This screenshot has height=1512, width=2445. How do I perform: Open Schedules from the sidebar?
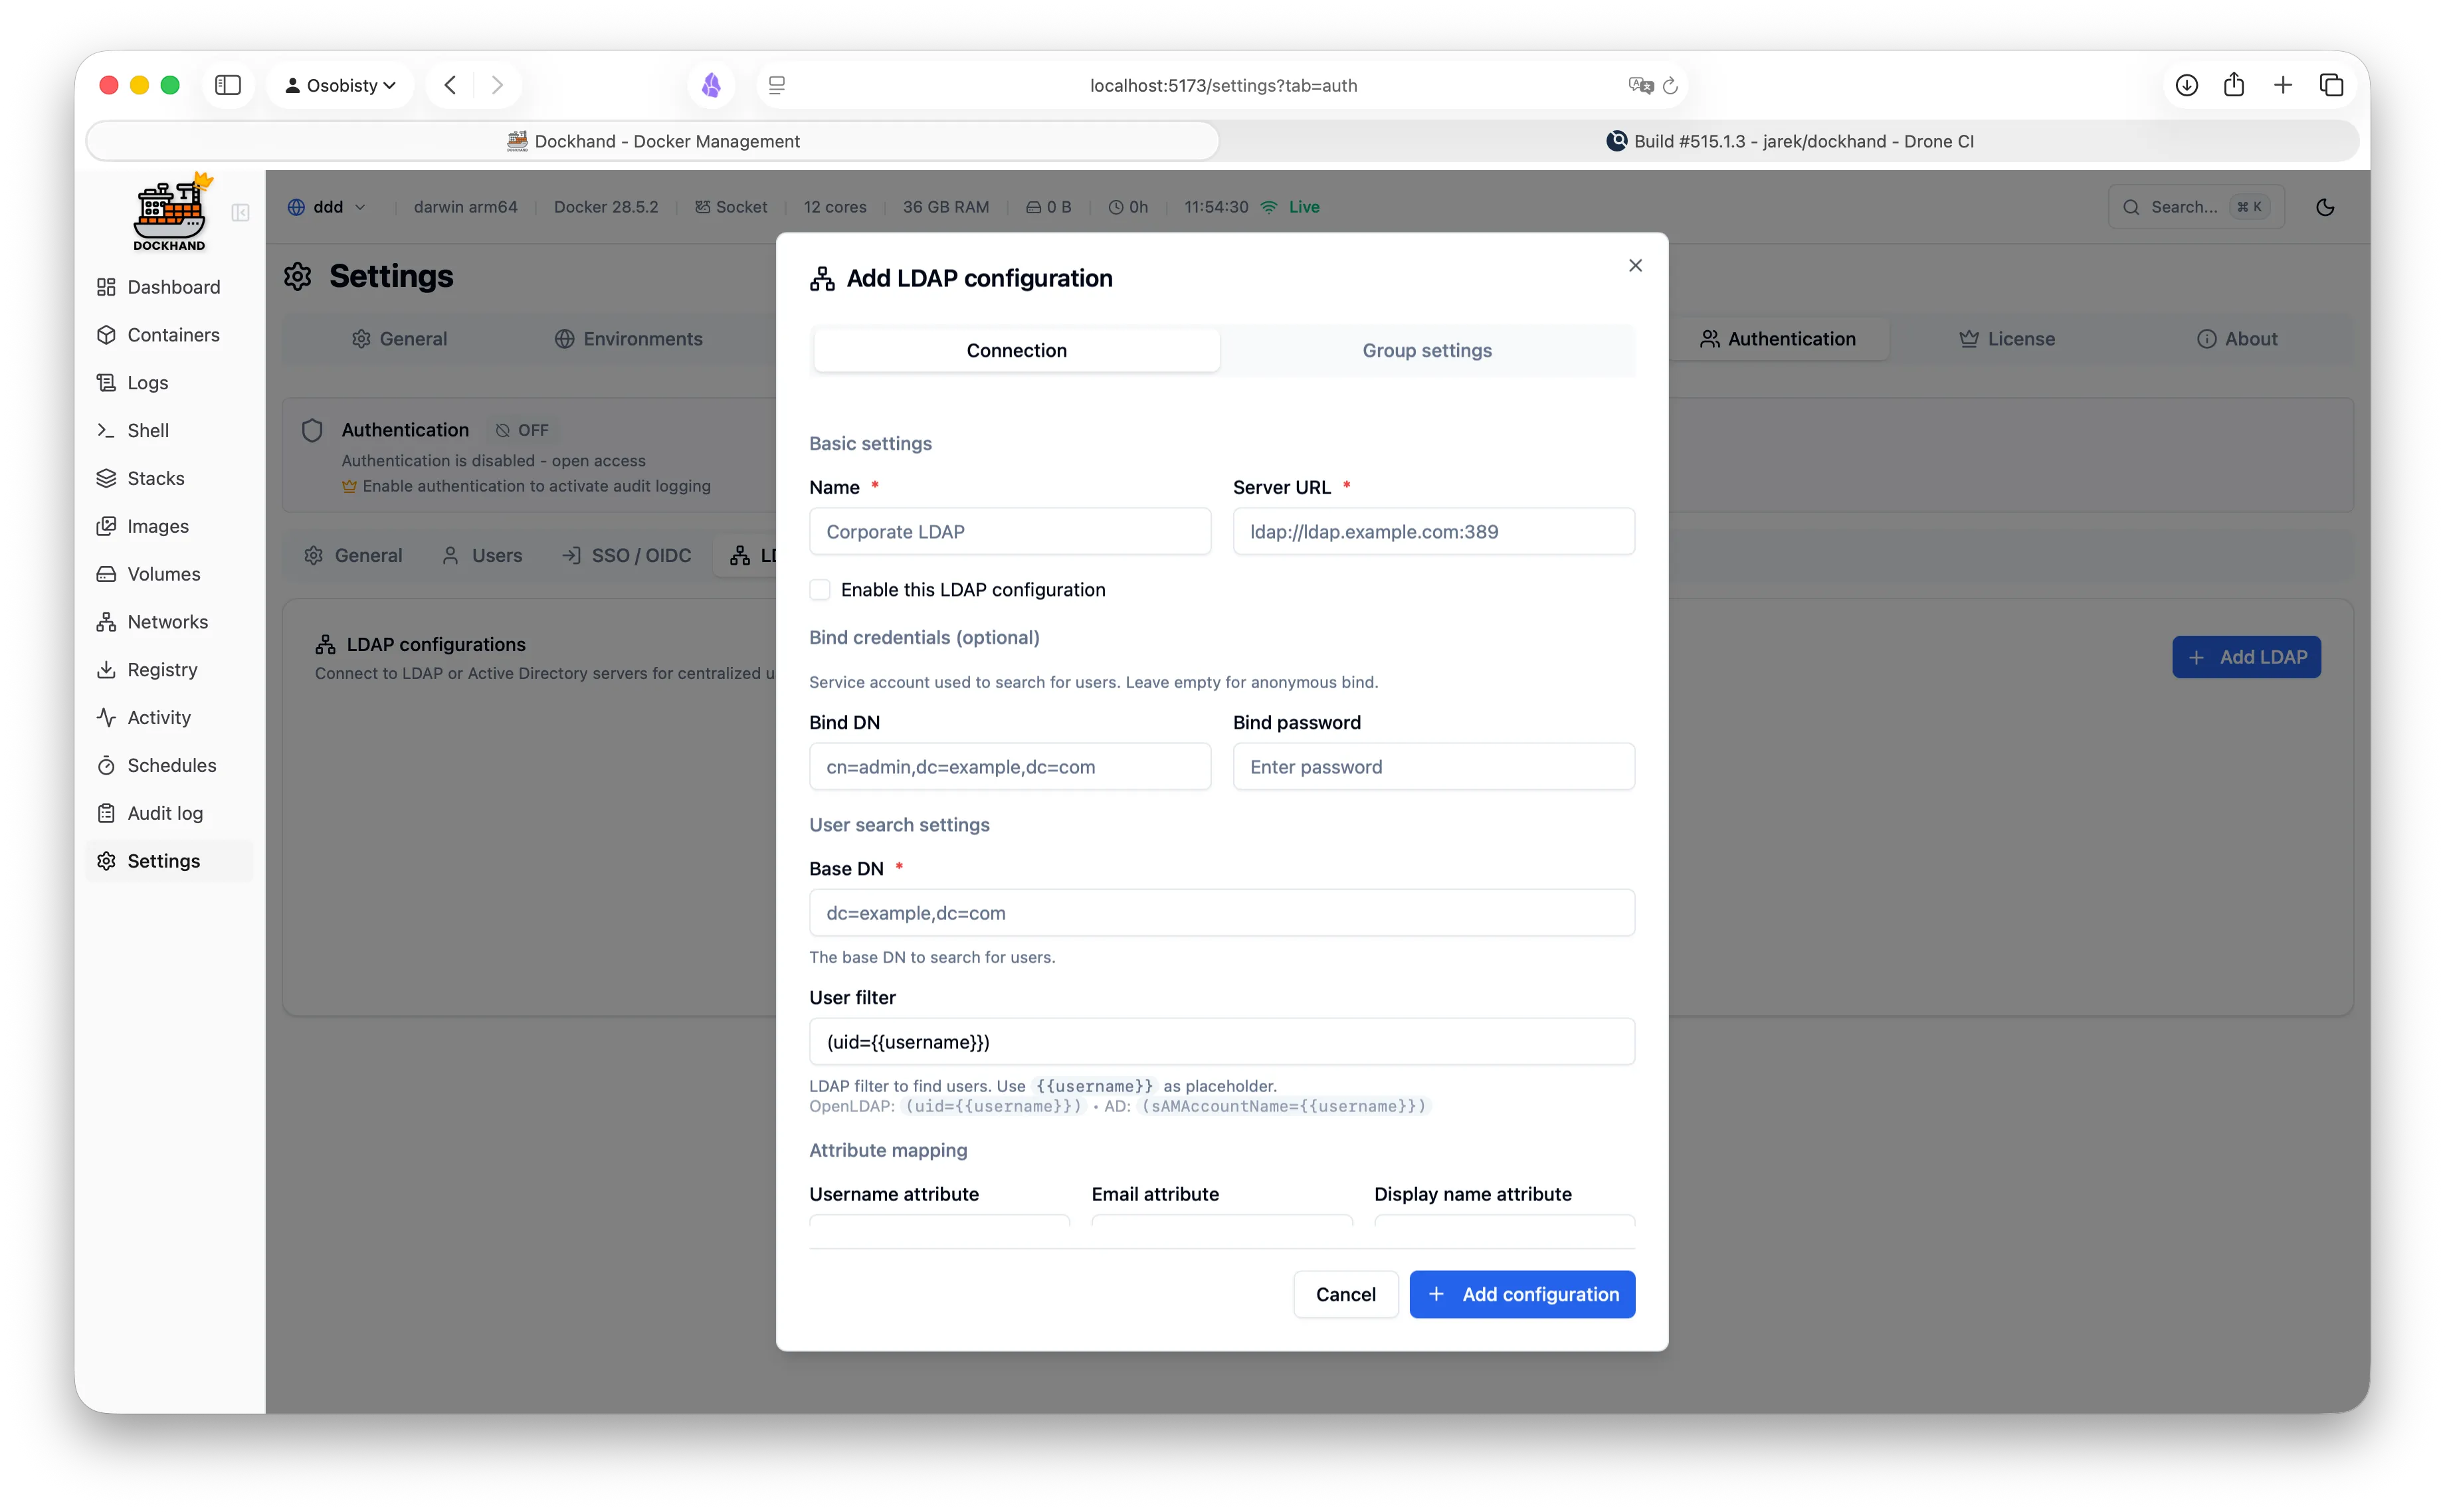pos(171,765)
